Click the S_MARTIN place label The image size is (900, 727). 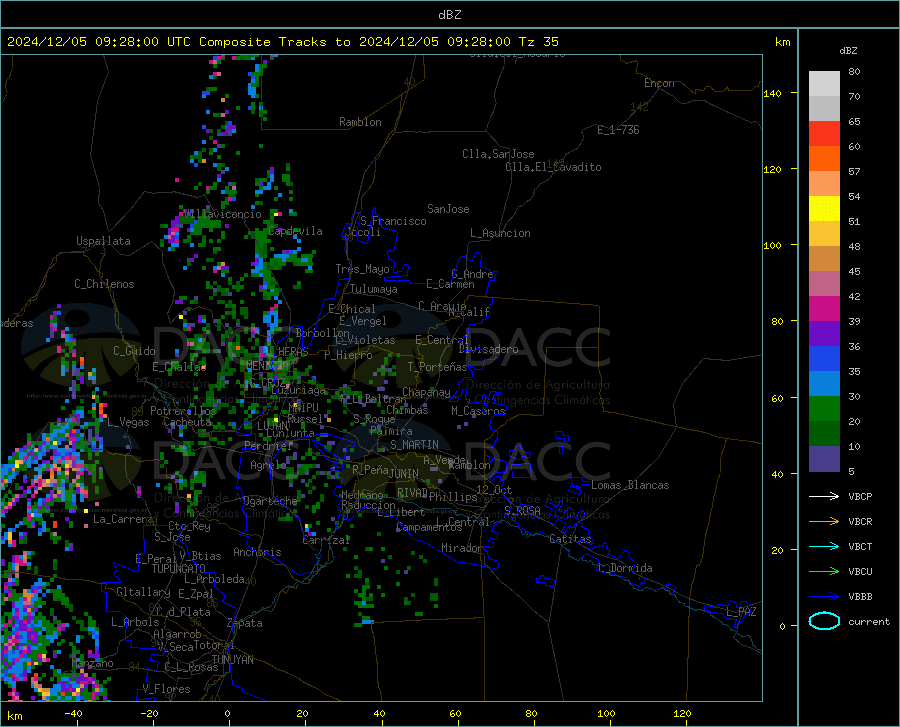pyautogui.click(x=414, y=445)
